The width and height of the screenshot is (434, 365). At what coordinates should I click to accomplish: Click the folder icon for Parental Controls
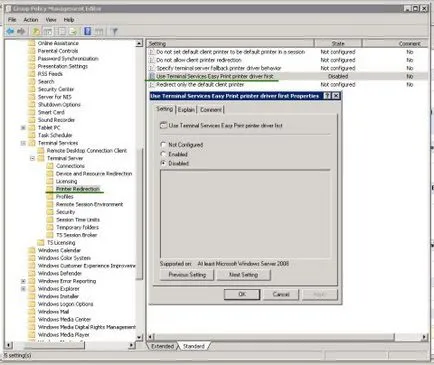point(32,51)
